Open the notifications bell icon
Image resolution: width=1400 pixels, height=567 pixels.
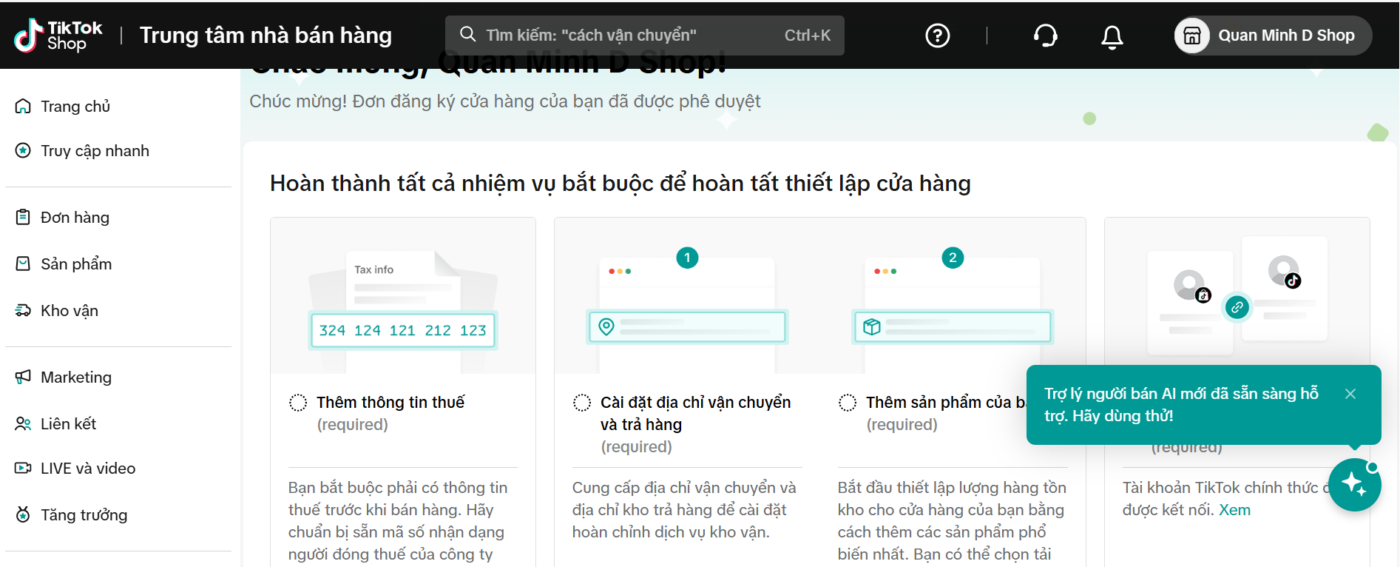tap(1111, 37)
